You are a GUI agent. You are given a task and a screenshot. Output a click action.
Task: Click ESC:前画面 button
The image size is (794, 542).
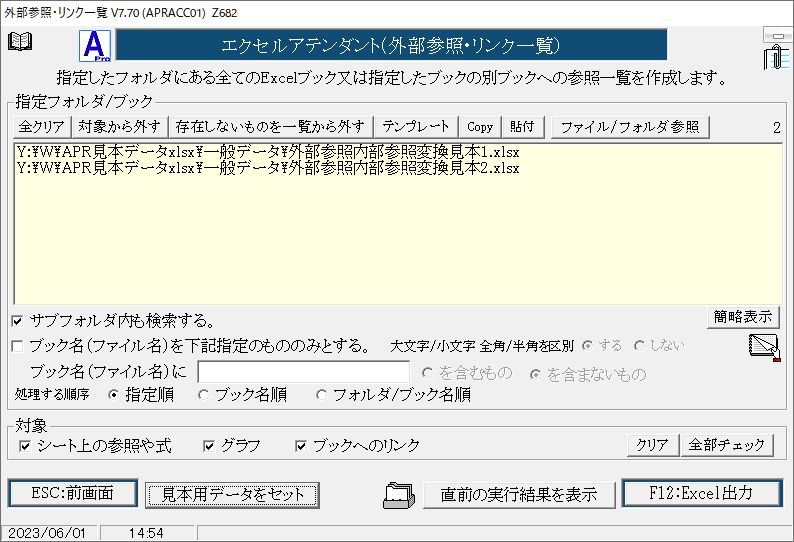[x=72, y=493]
